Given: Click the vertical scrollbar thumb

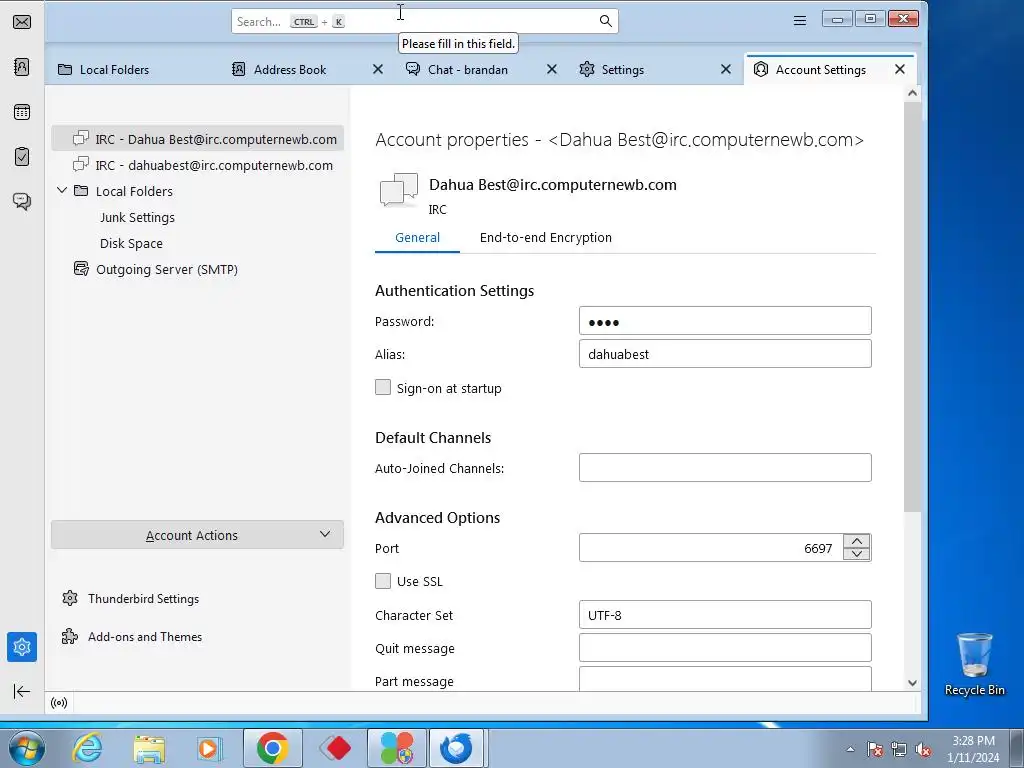Looking at the screenshot, I should pyautogui.click(x=912, y=307).
